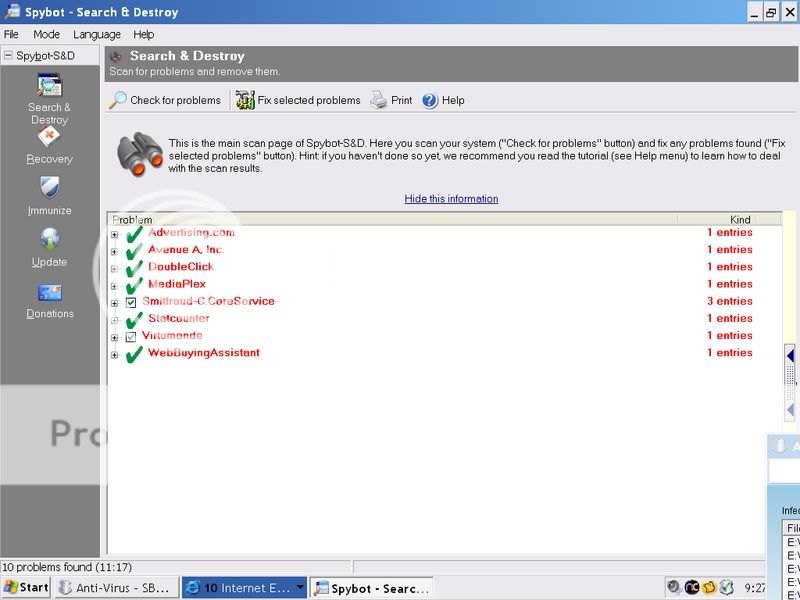Viewport: 800px width, 600px height.
Task: Select the Avenue A, Inc. problem name
Action: 186,249
